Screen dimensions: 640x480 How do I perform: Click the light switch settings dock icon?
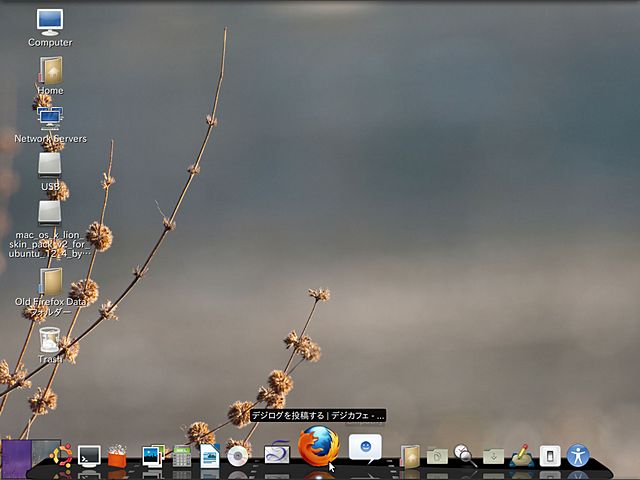click(x=549, y=456)
